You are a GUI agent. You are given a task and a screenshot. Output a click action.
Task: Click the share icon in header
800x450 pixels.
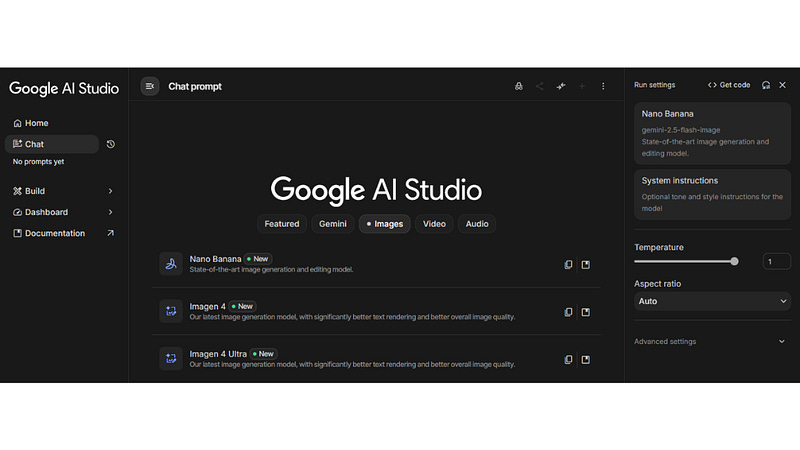540,86
